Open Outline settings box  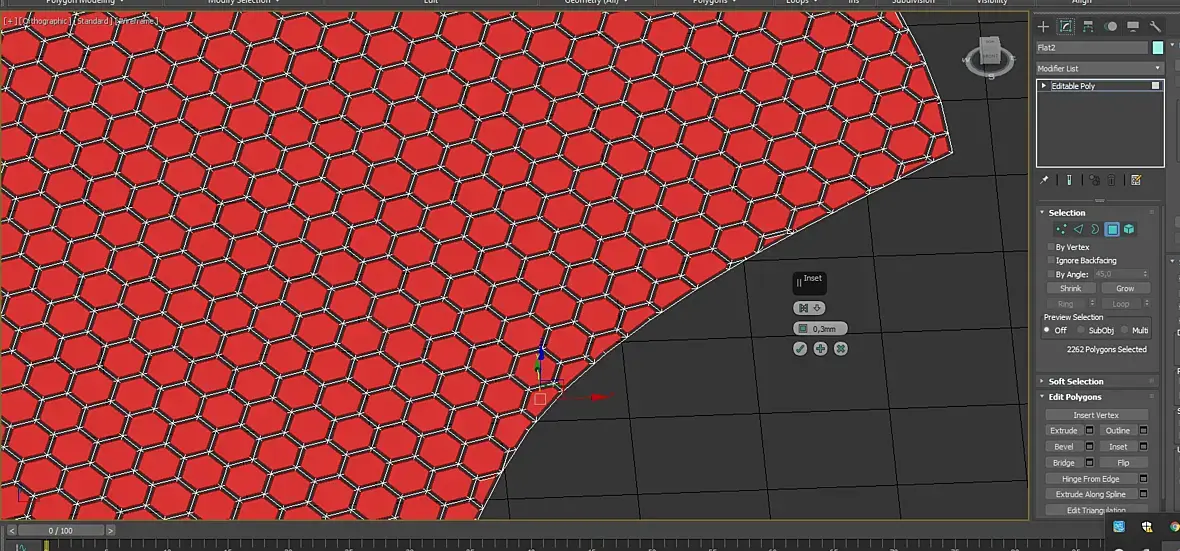pyautogui.click(x=1143, y=431)
